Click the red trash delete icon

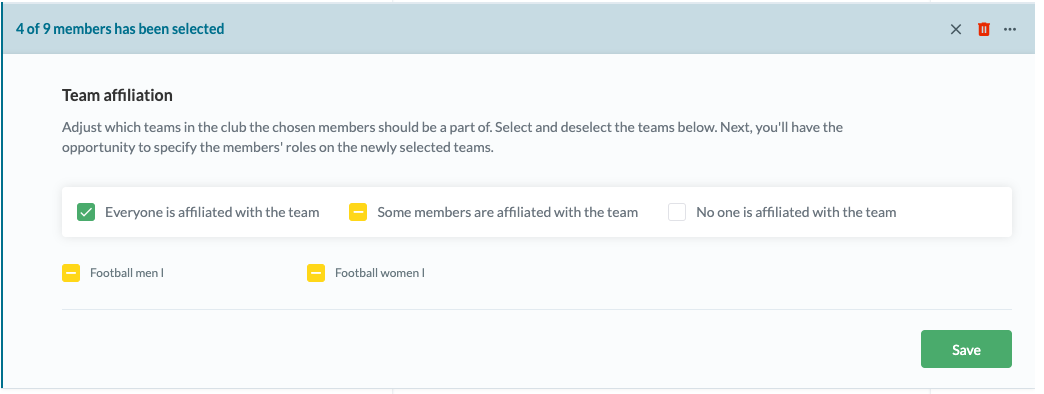click(983, 29)
